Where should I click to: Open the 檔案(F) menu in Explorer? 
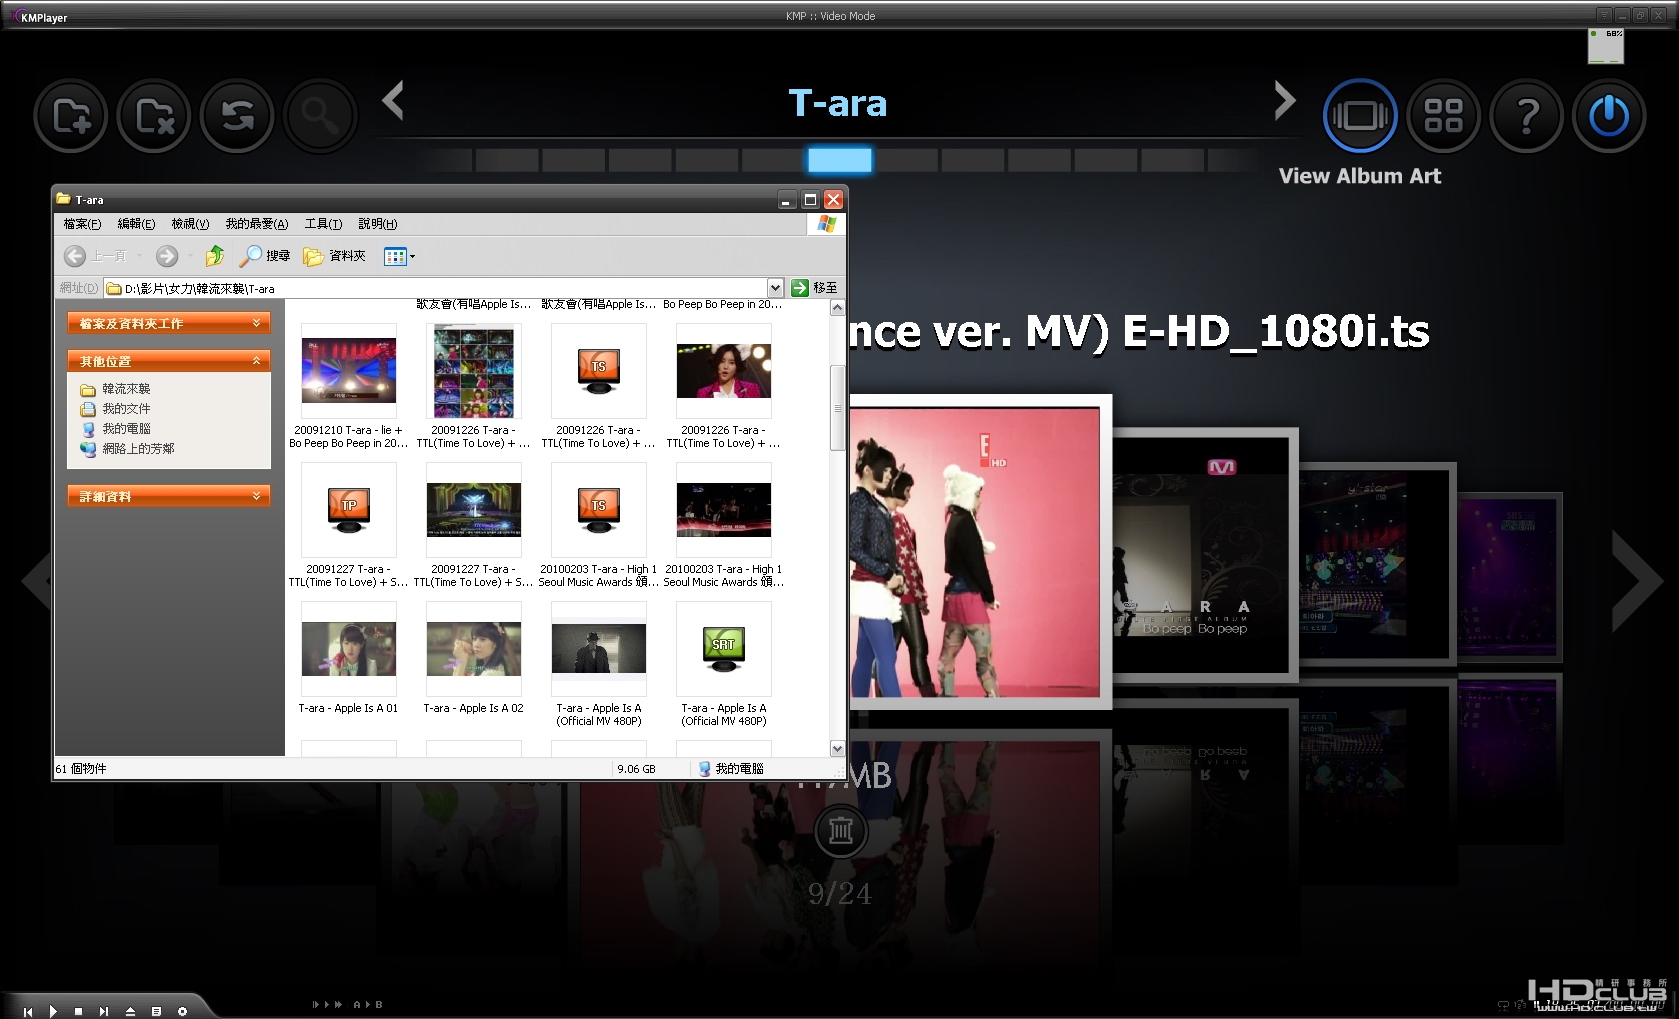82,224
